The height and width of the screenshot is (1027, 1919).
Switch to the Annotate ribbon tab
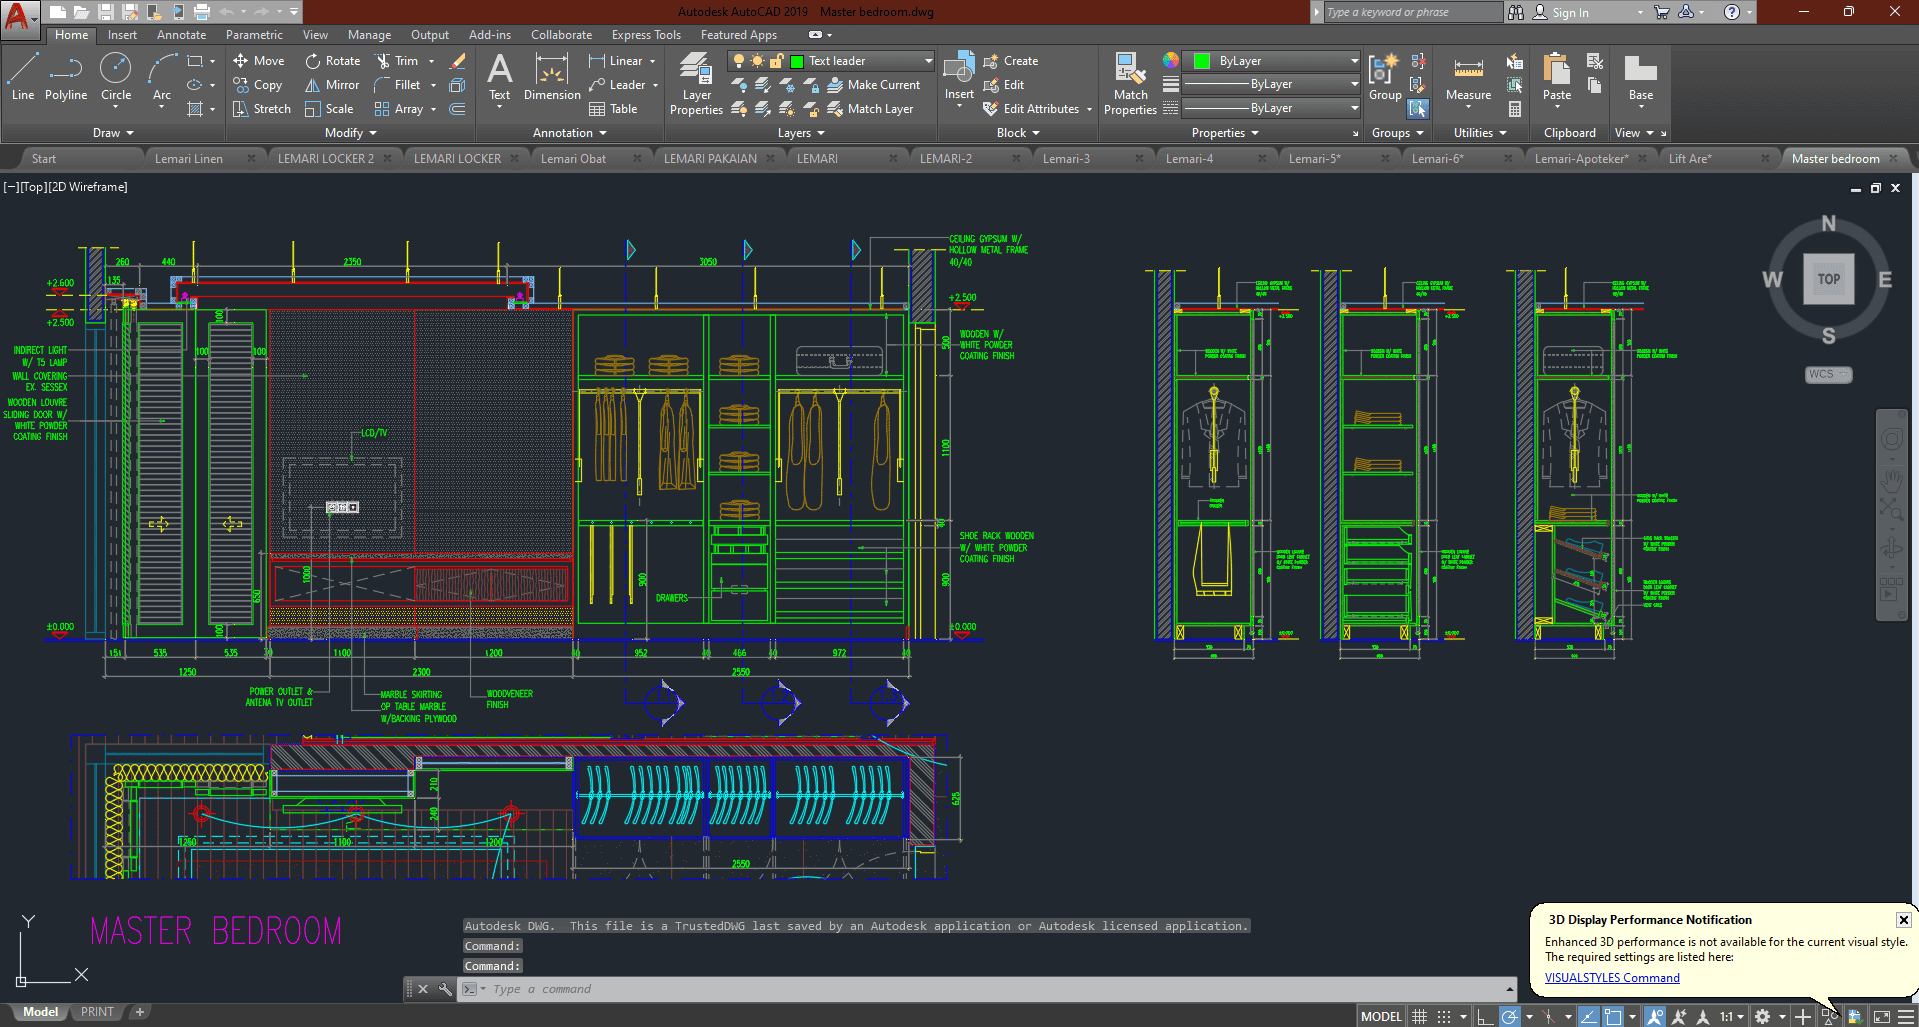pos(181,35)
